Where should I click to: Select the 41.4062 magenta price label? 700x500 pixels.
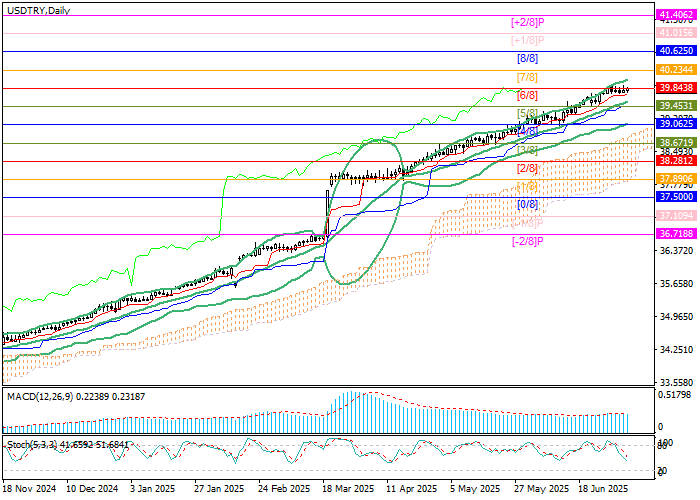[676, 15]
